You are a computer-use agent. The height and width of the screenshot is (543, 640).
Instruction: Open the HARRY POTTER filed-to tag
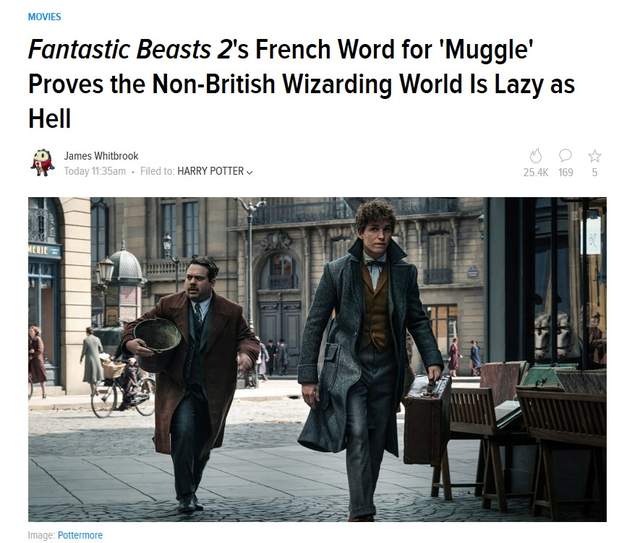click(x=211, y=171)
